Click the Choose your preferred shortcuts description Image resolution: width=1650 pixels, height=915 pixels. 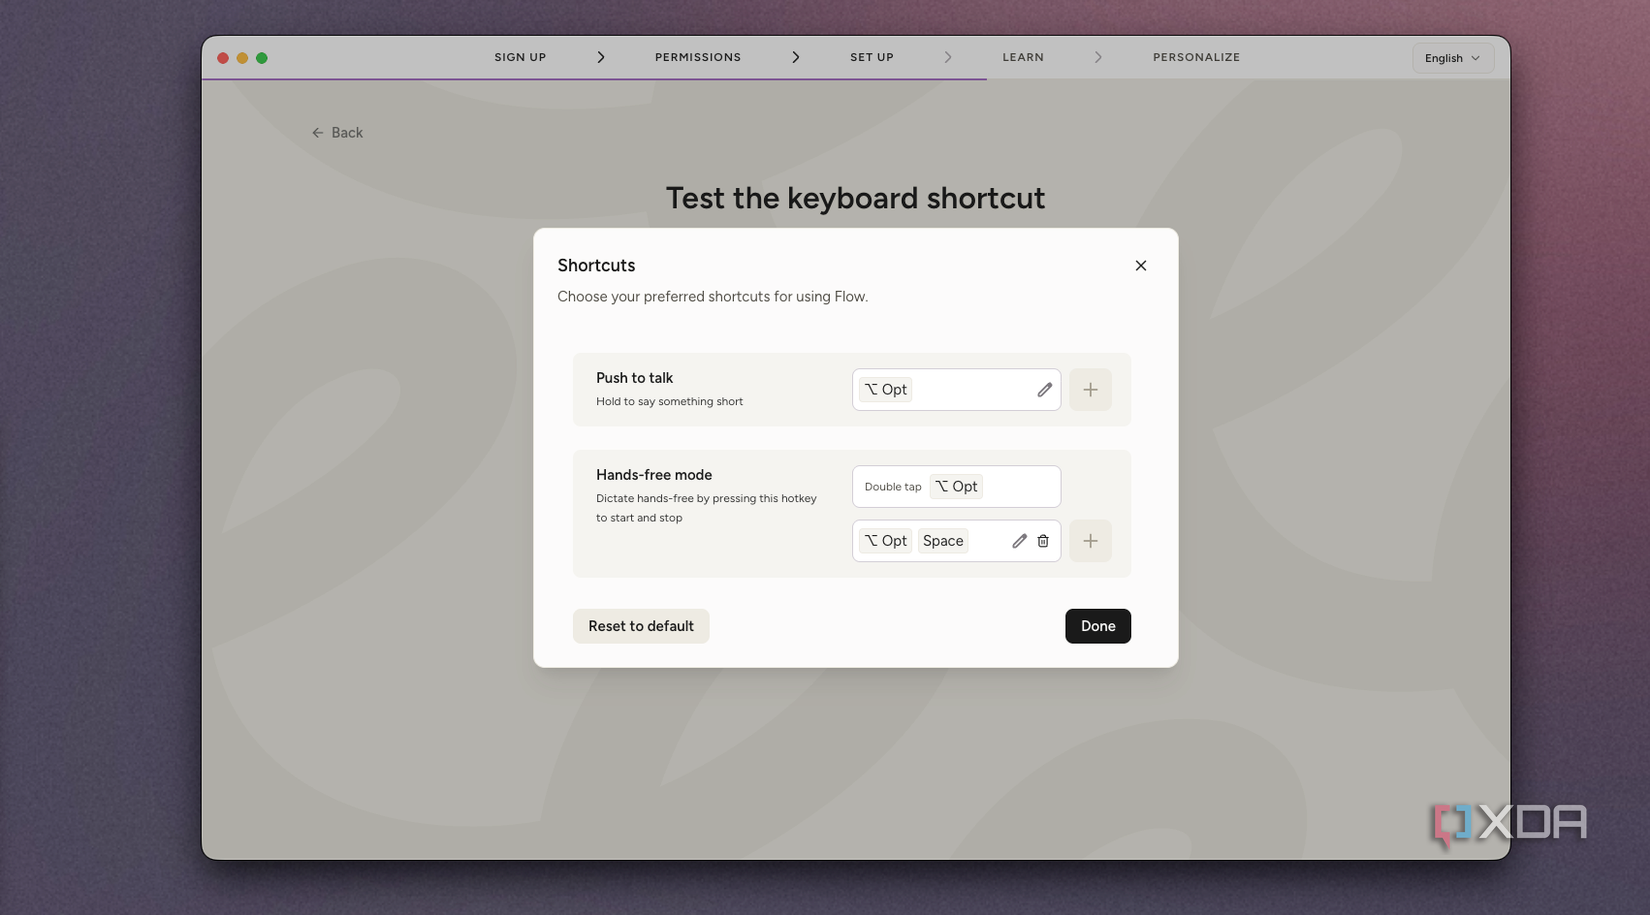[712, 297]
